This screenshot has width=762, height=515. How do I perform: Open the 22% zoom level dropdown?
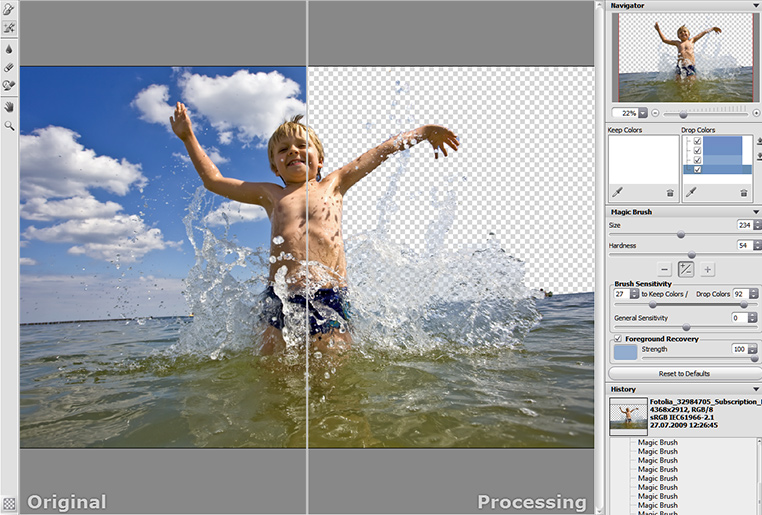(x=643, y=113)
